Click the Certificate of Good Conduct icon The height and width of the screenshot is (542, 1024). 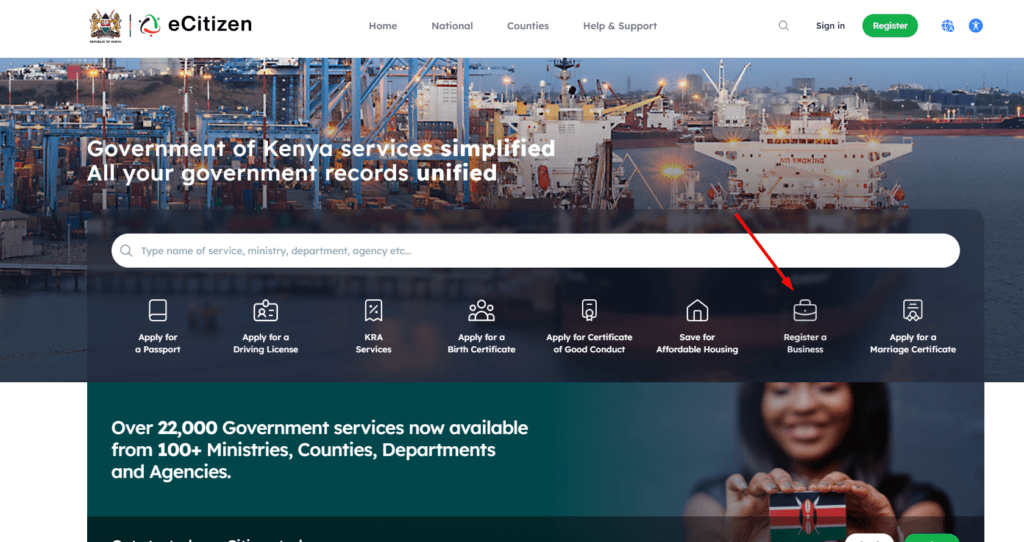click(x=589, y=310)
